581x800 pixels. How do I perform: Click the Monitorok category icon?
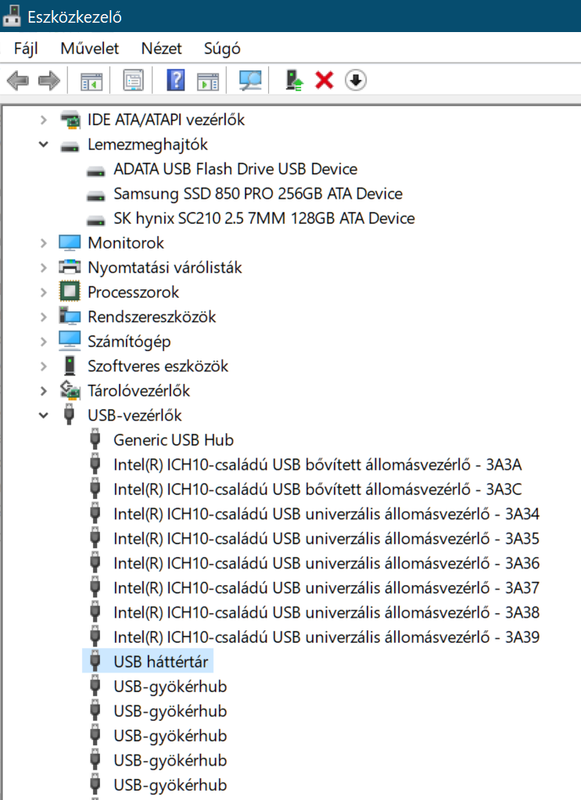pyautogui.click(x=70, y=243)
